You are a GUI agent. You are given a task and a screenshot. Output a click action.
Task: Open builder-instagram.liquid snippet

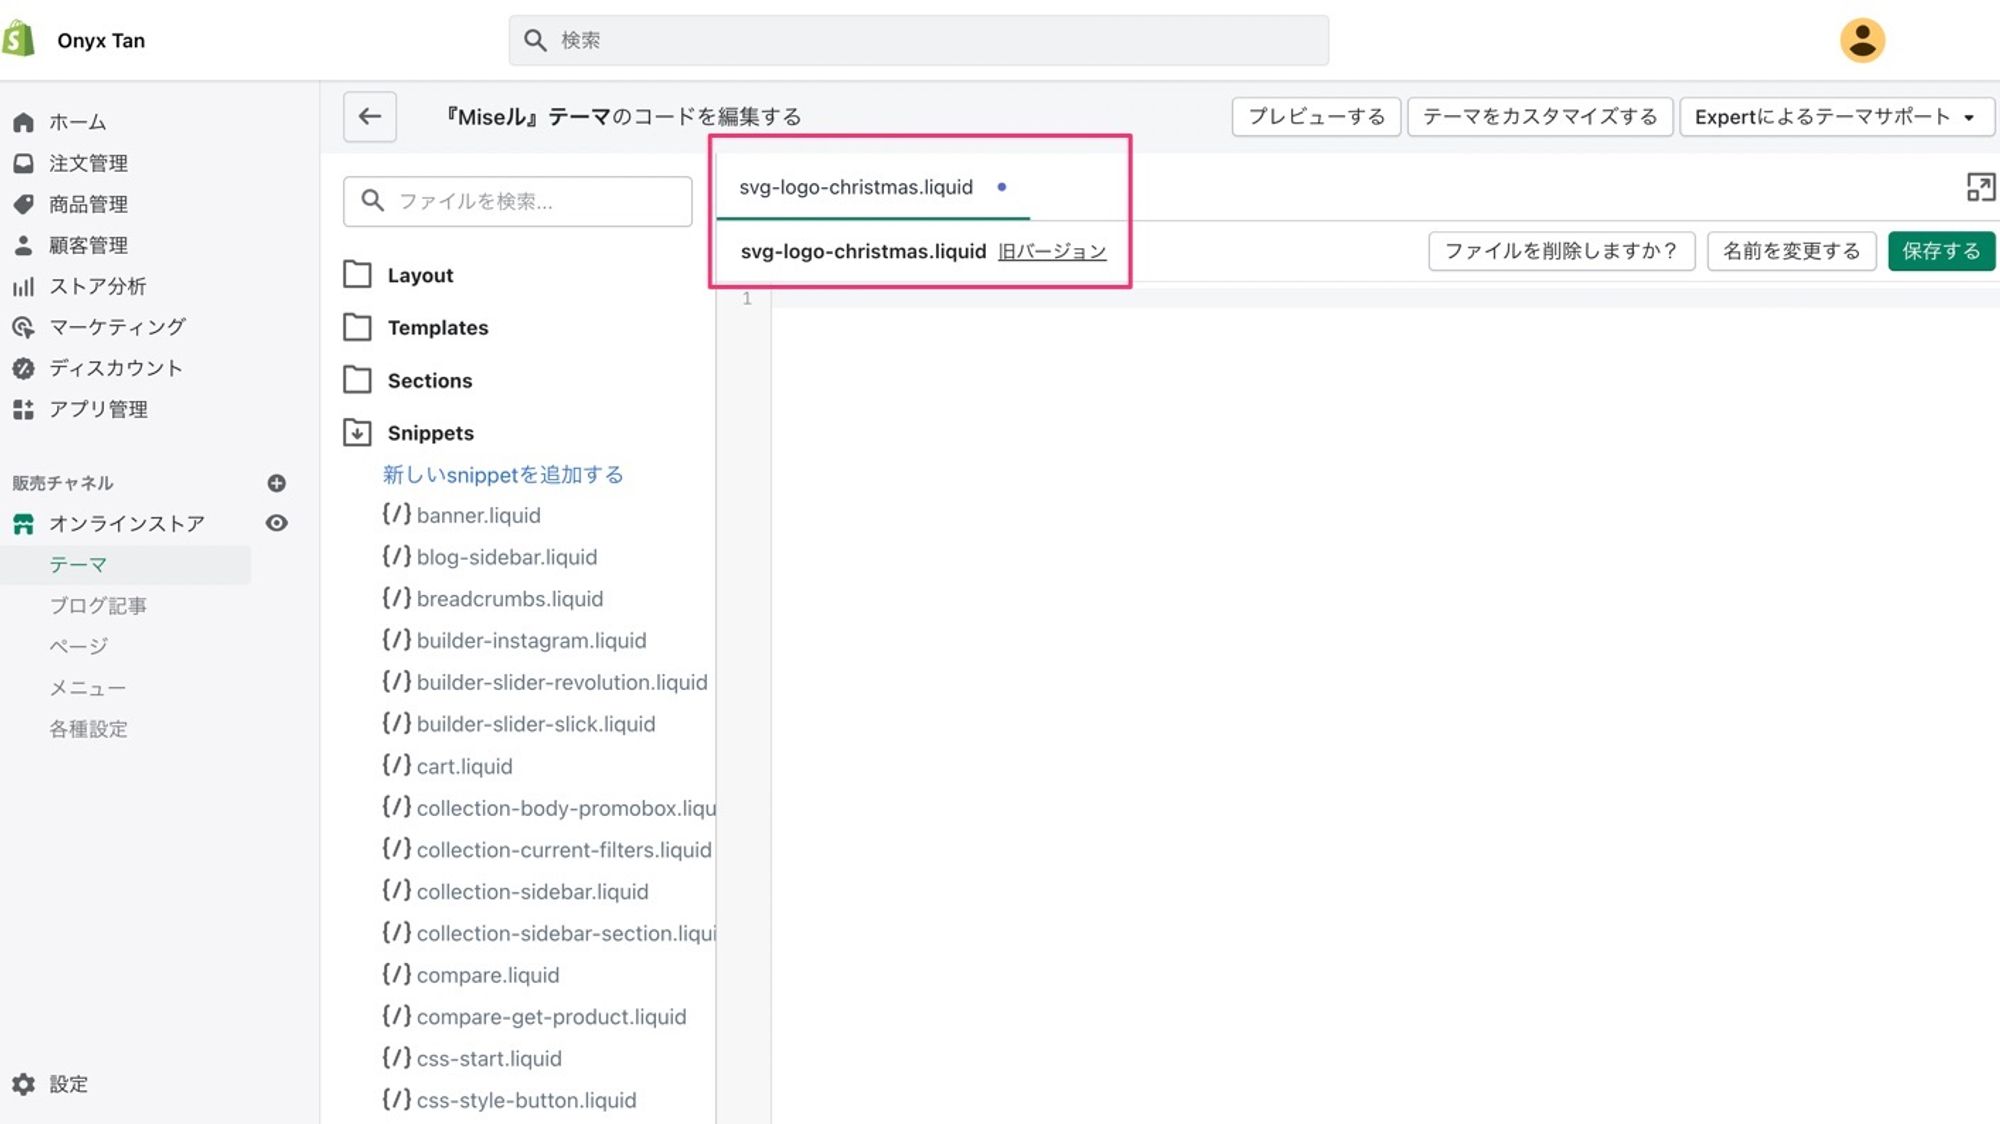[514, 640]
